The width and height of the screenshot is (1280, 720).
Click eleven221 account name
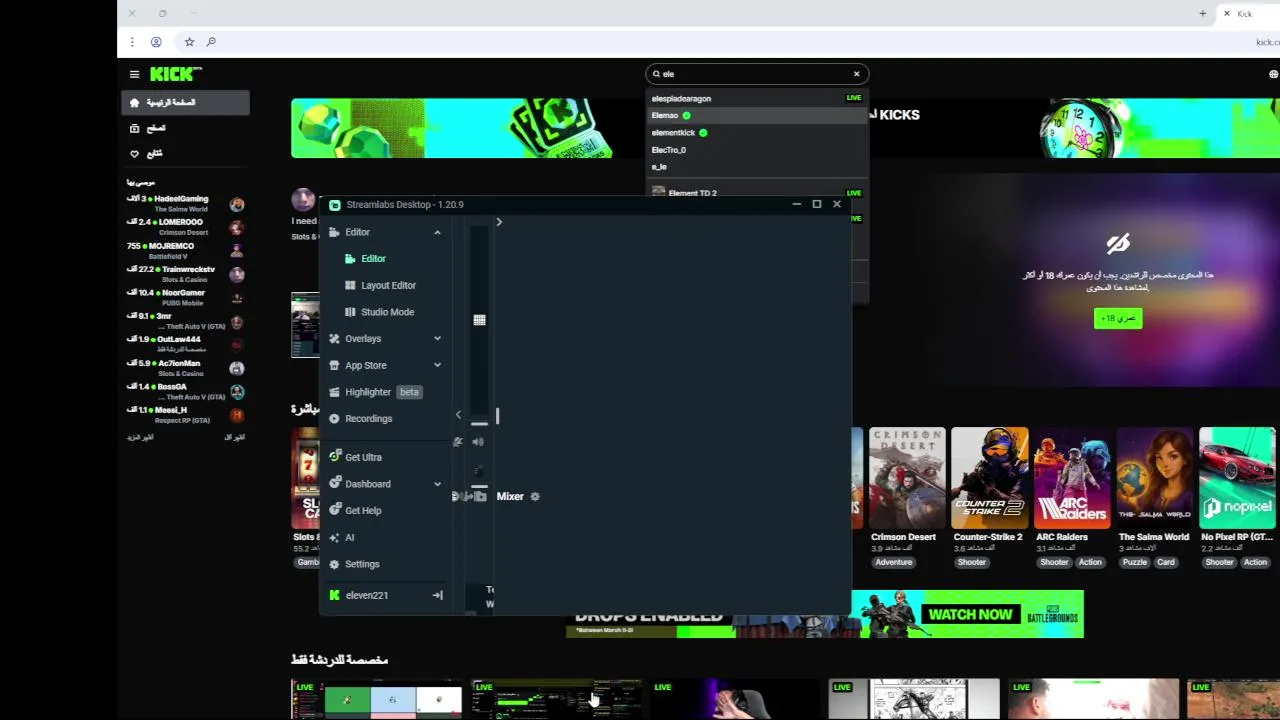(x=366, y=595)
